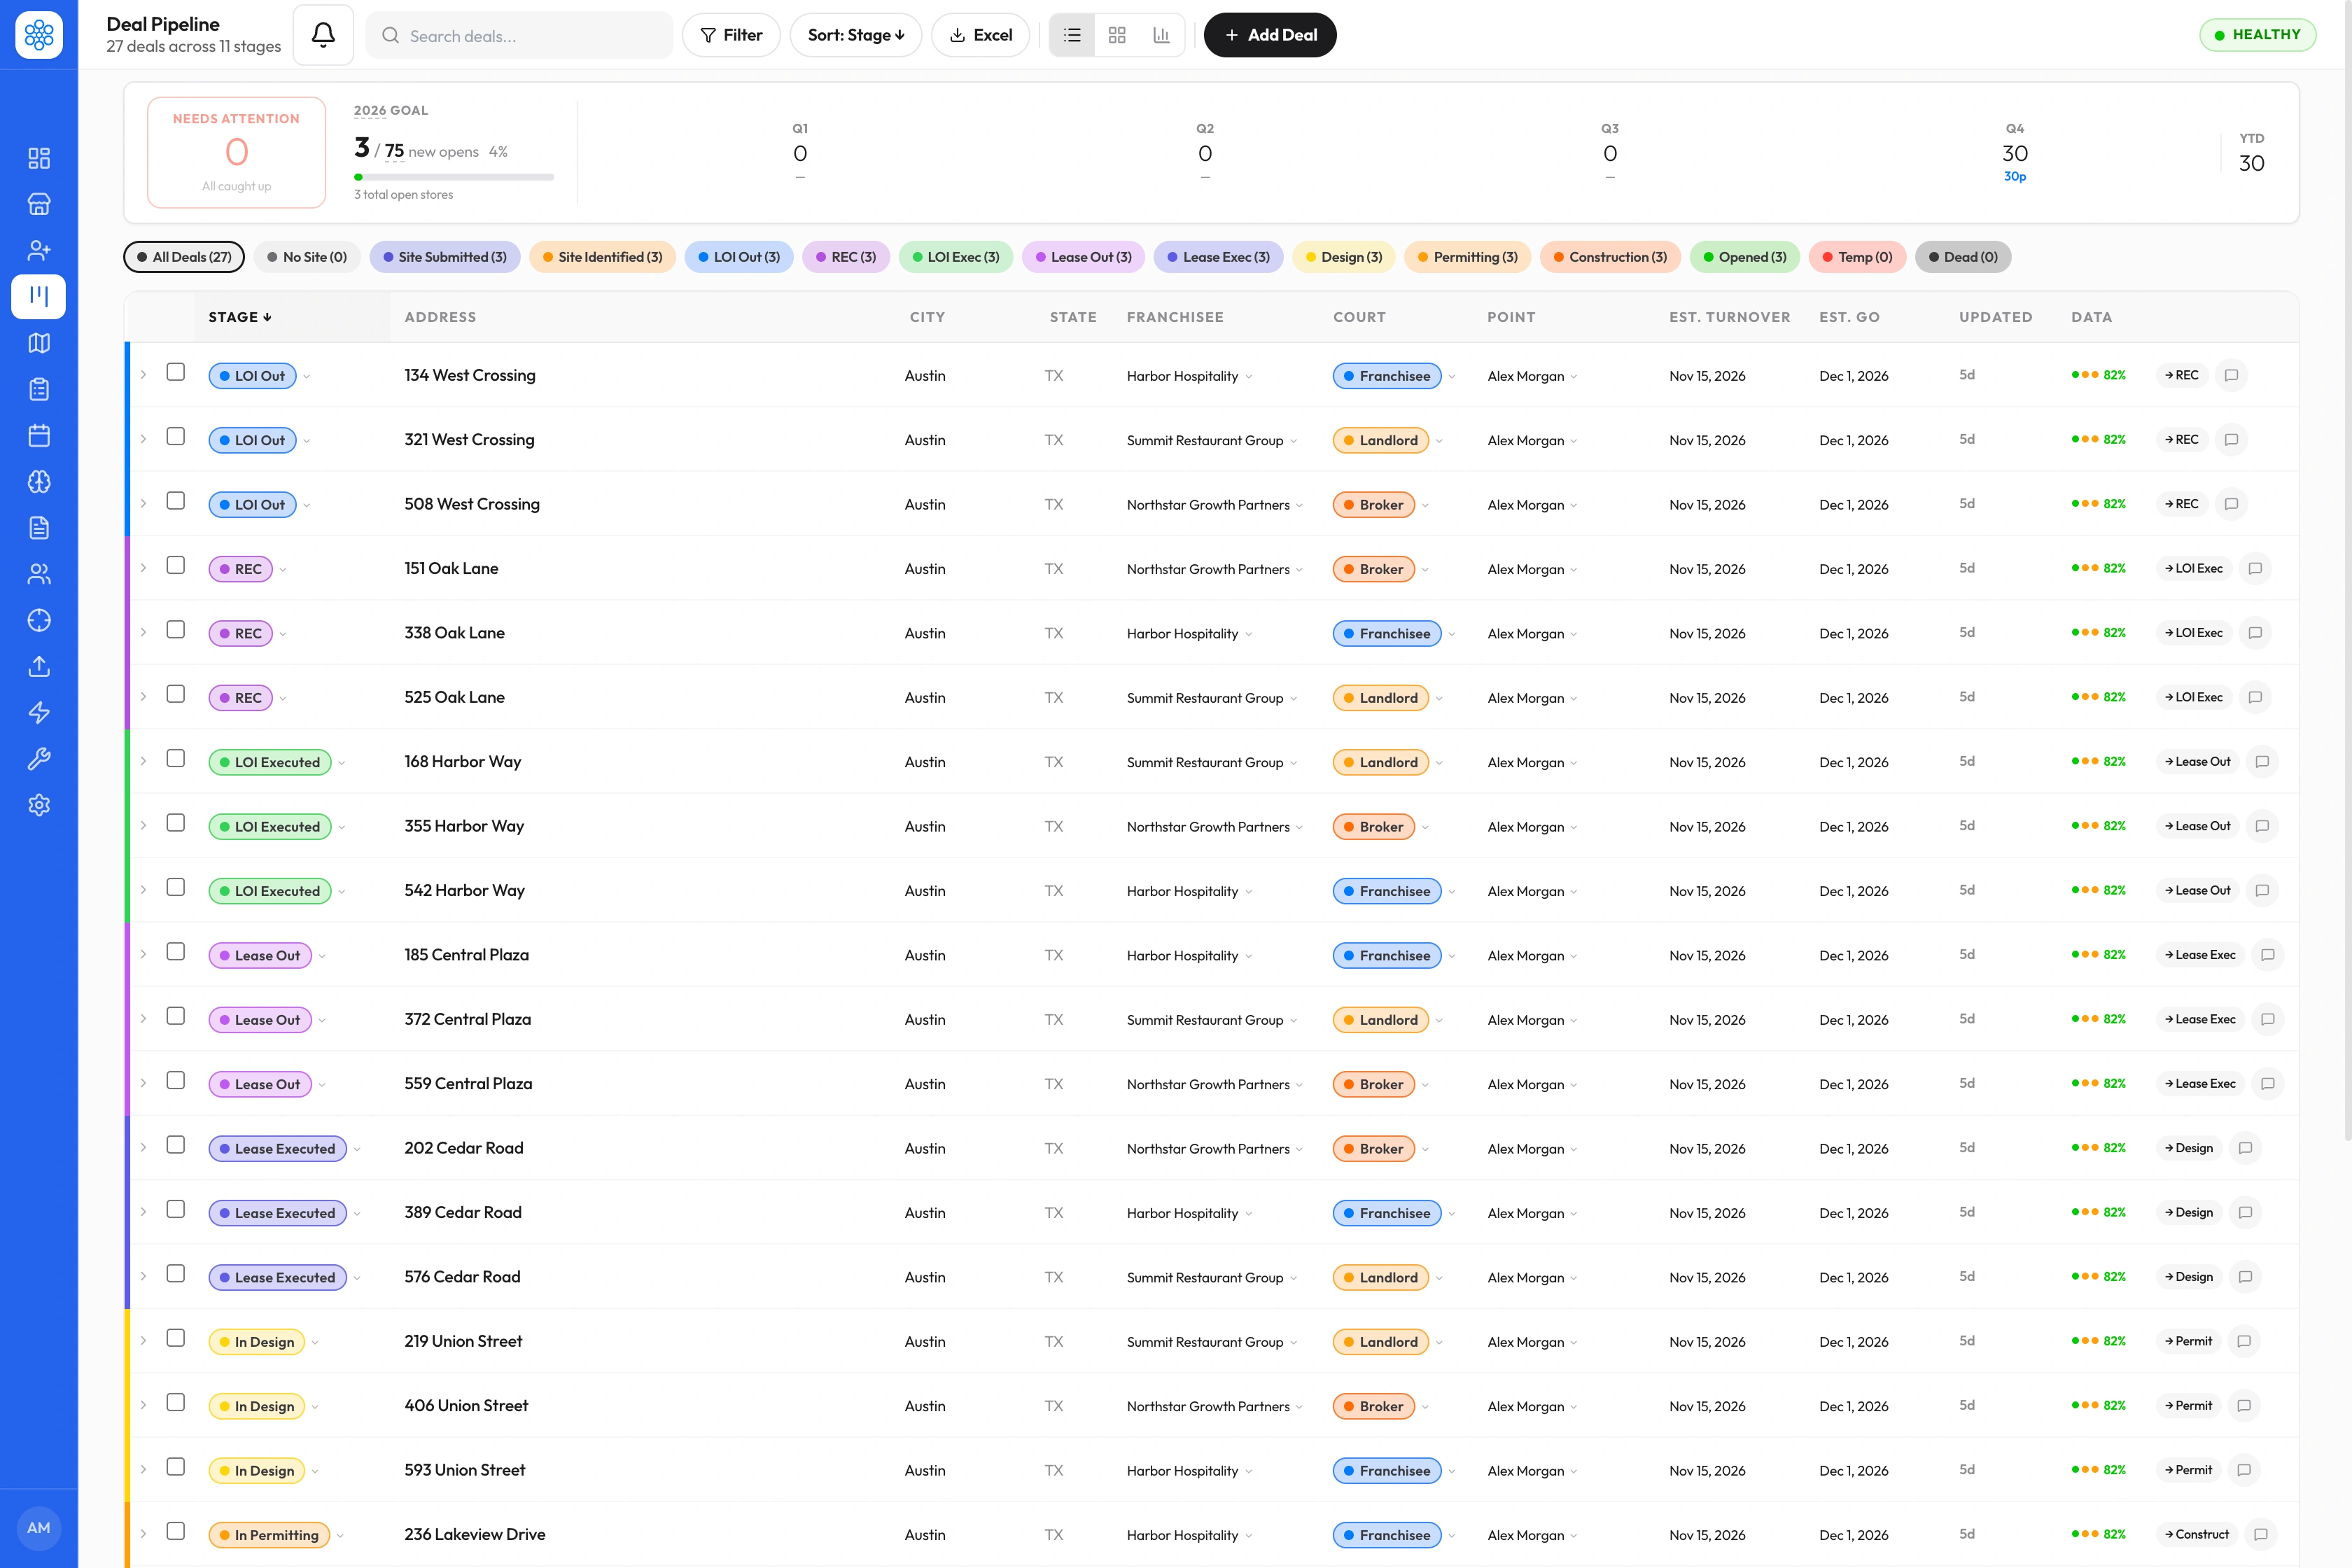Select the checkbox for 389 Cedar Road
The height and width of the screenshot is (1568, 2352).
pyautogui.click(x=176, y=1209)
